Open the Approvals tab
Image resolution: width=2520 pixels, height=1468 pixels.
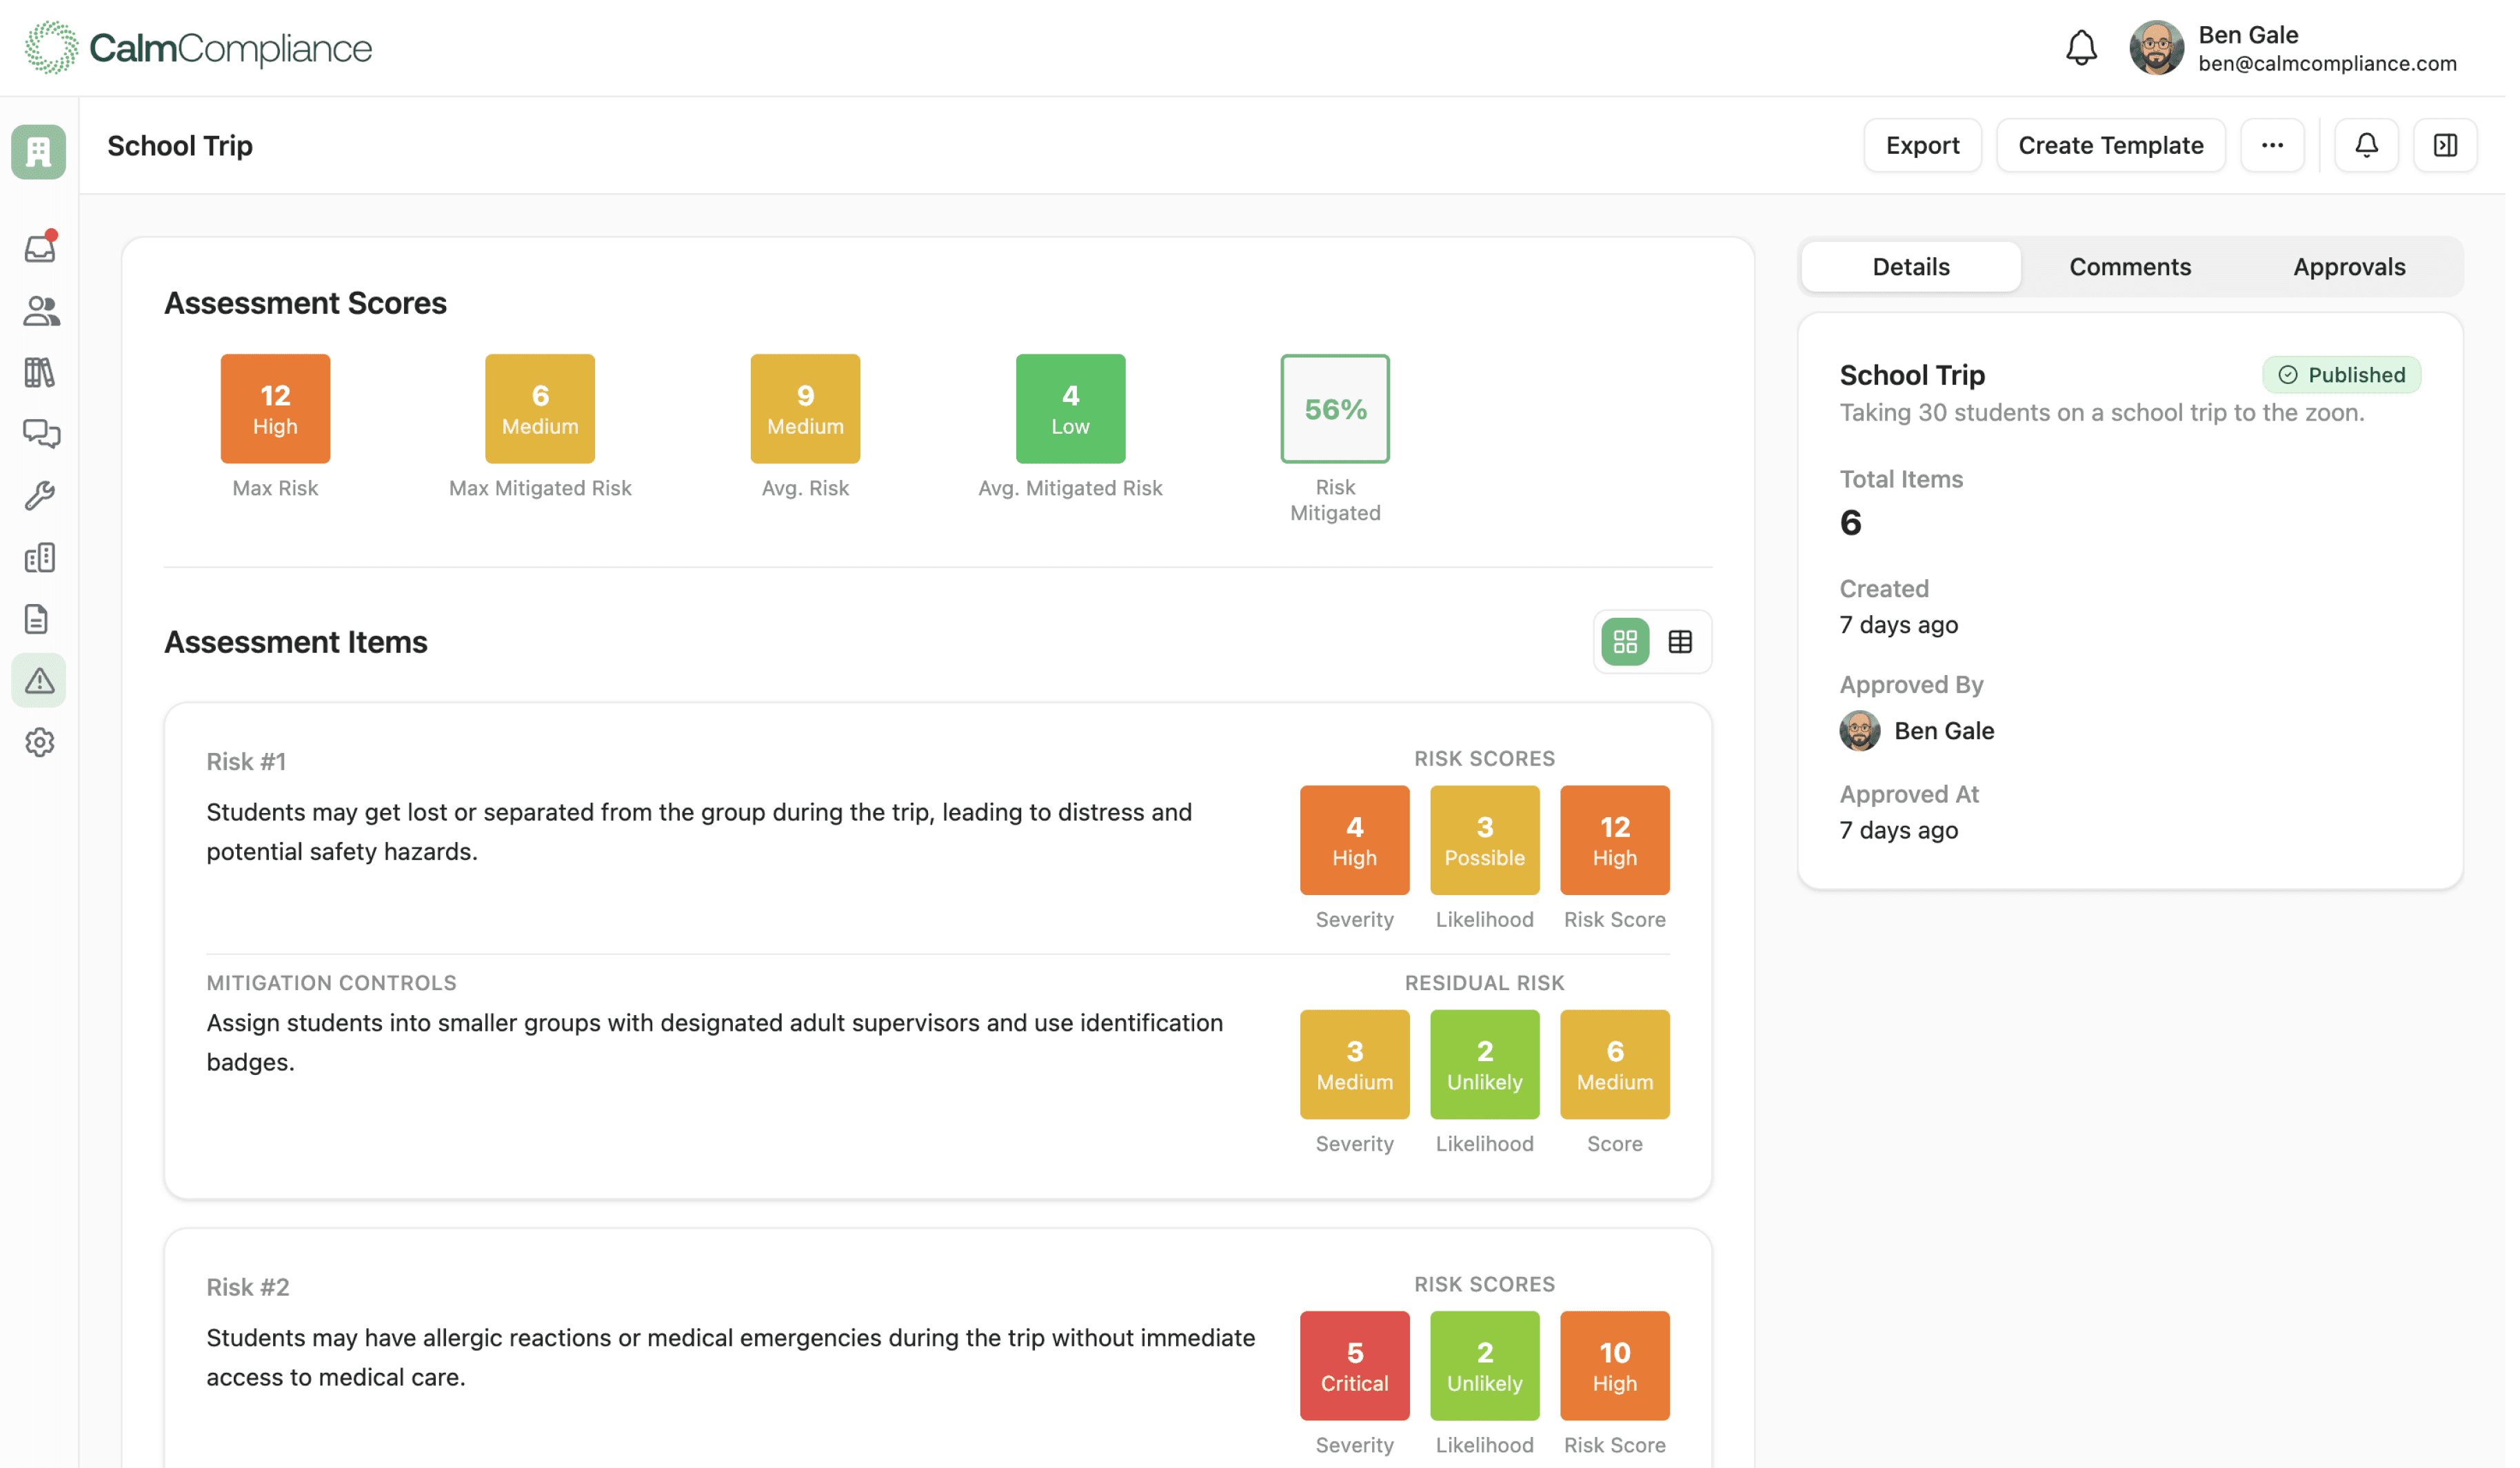[2349, 266]
